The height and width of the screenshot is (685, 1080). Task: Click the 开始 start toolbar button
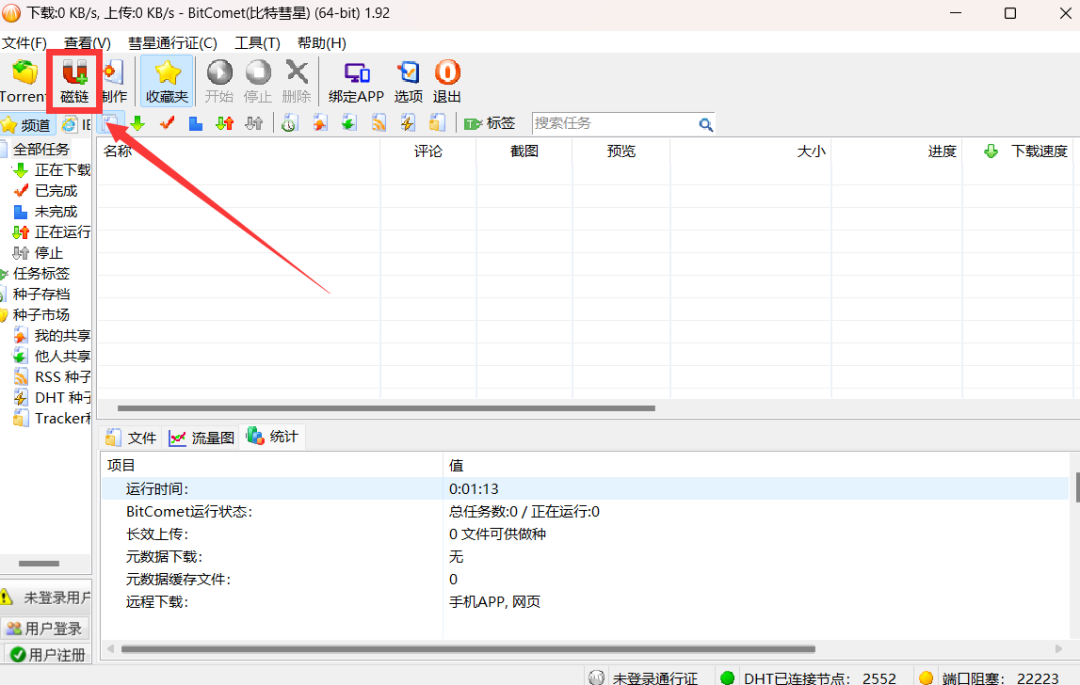click(x=219, y=81)
